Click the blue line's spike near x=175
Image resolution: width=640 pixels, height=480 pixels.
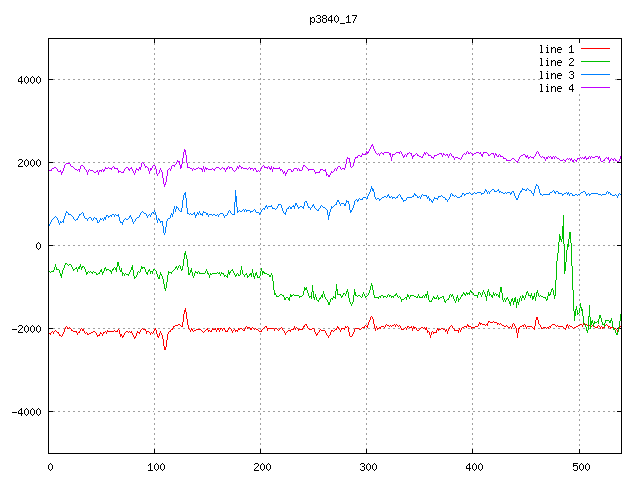[236, 191]
